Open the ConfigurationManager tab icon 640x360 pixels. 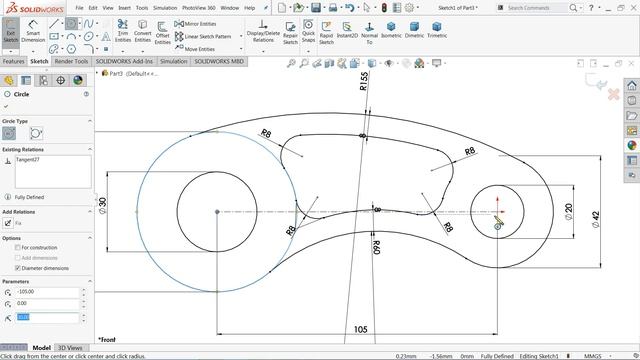coord(43,80)
